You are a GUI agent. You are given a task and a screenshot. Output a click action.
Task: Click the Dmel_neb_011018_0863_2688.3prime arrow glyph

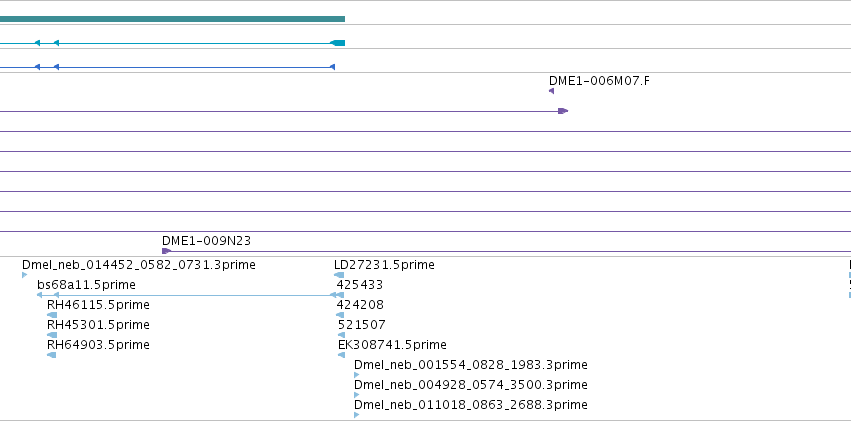[357, 415]
